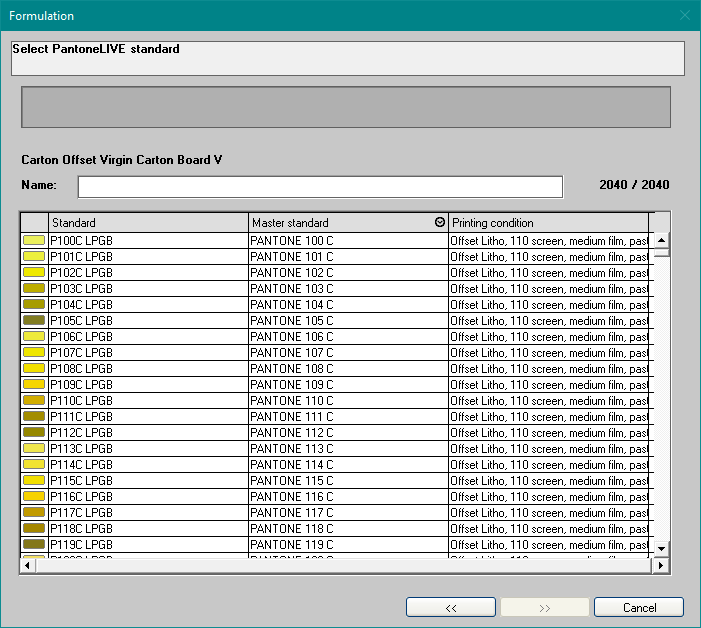Select the P102C LPGB standard

click(x=148, y=273)
